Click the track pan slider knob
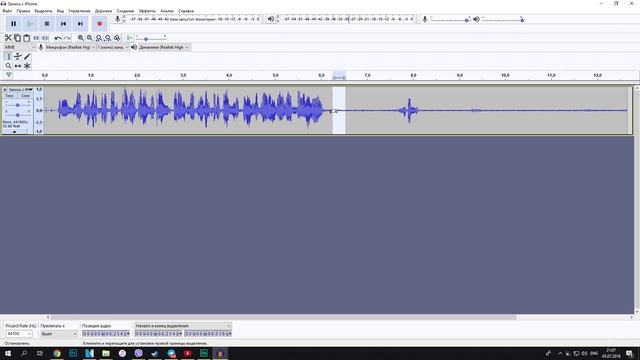Viewport: 640px width, 360px height. click(x=18, y=115)
